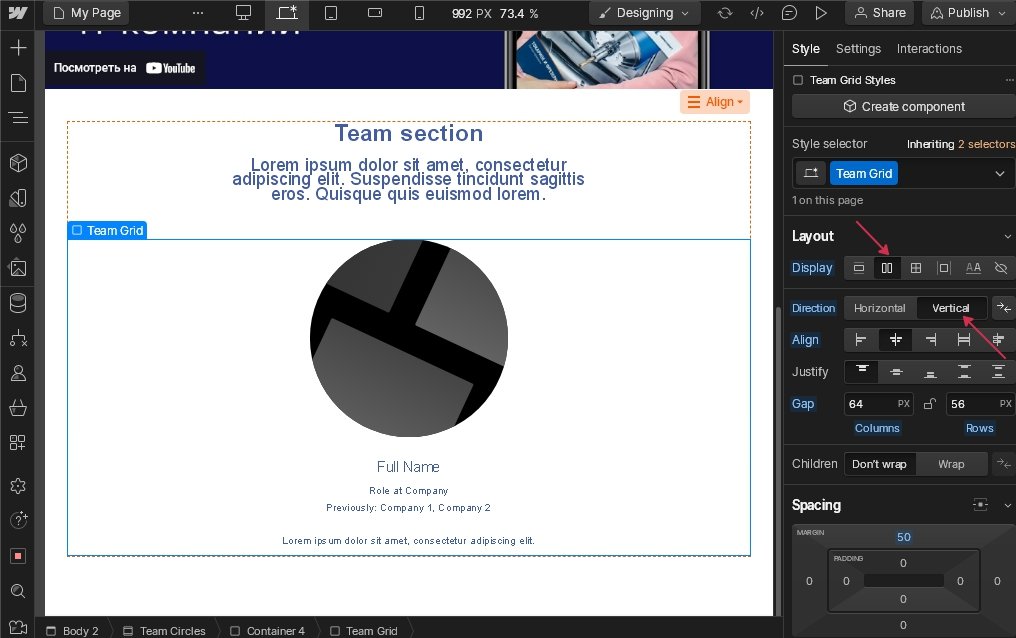Select the grid display icon

click(x=915, y=268)
